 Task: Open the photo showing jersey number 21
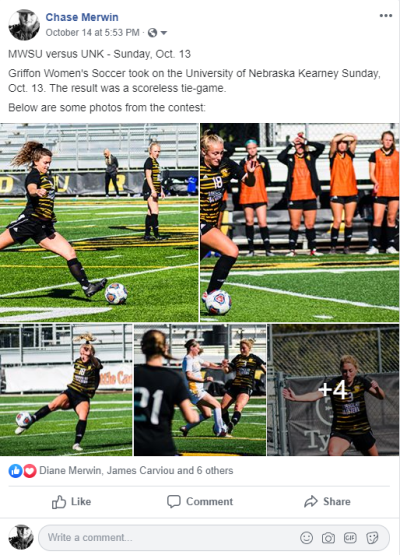click(x=200, y=390)
